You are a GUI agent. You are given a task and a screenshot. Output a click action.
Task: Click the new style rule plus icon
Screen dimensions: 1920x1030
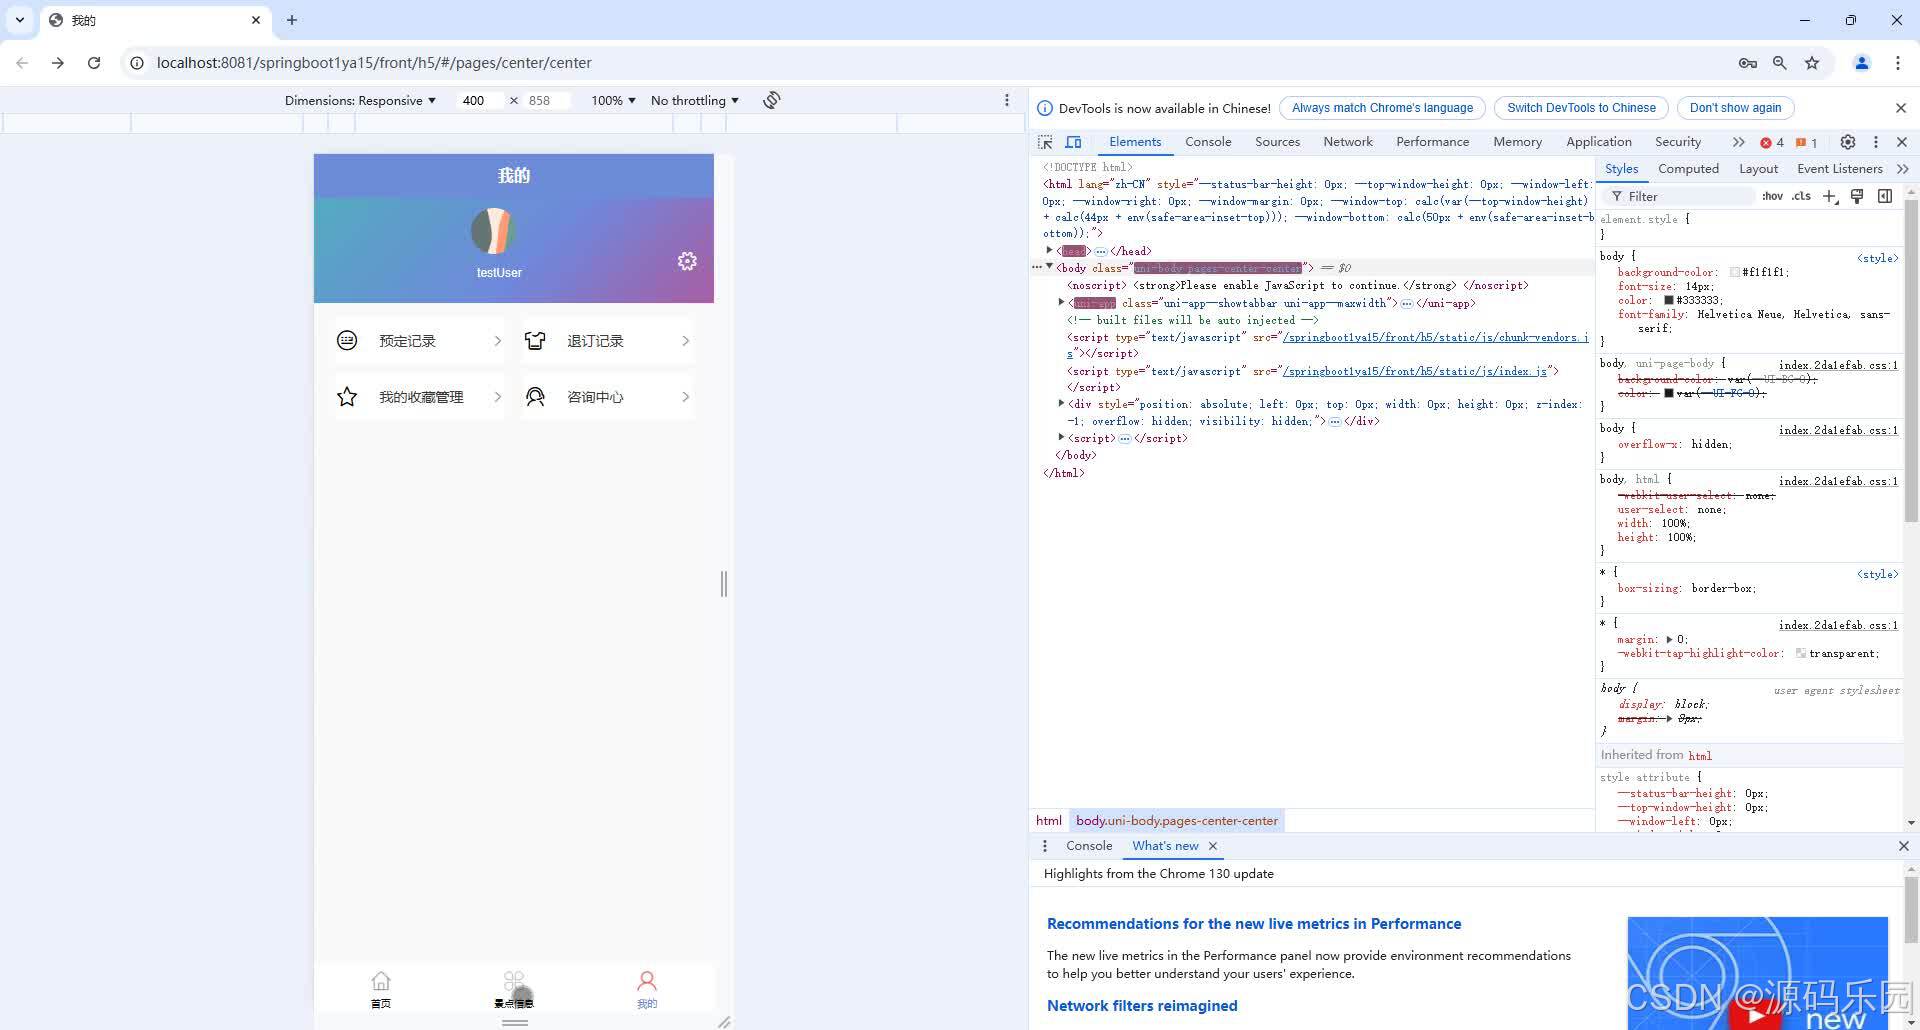pos(1830,196)
